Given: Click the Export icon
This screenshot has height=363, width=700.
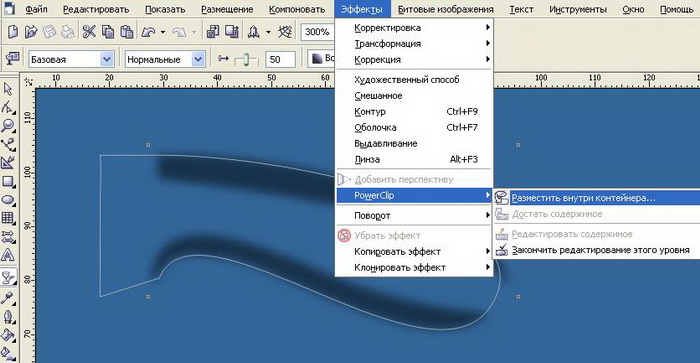Looking at the screenshot, I should click(232, 32).
